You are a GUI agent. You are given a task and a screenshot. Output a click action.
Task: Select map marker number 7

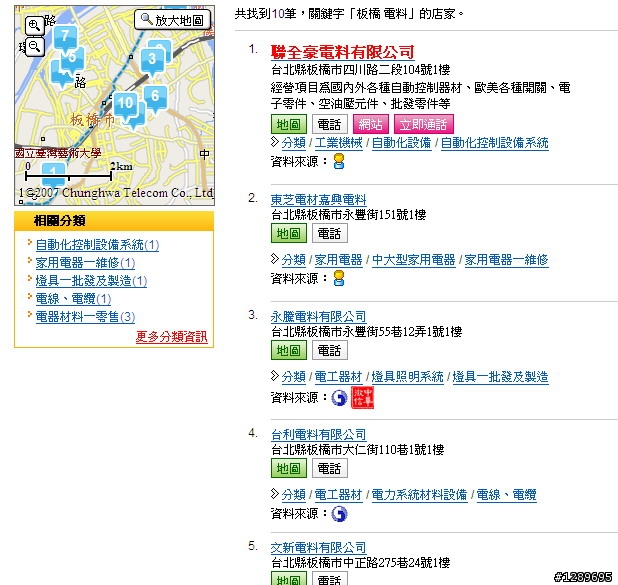pyautogui.click(x=65, y=38)
